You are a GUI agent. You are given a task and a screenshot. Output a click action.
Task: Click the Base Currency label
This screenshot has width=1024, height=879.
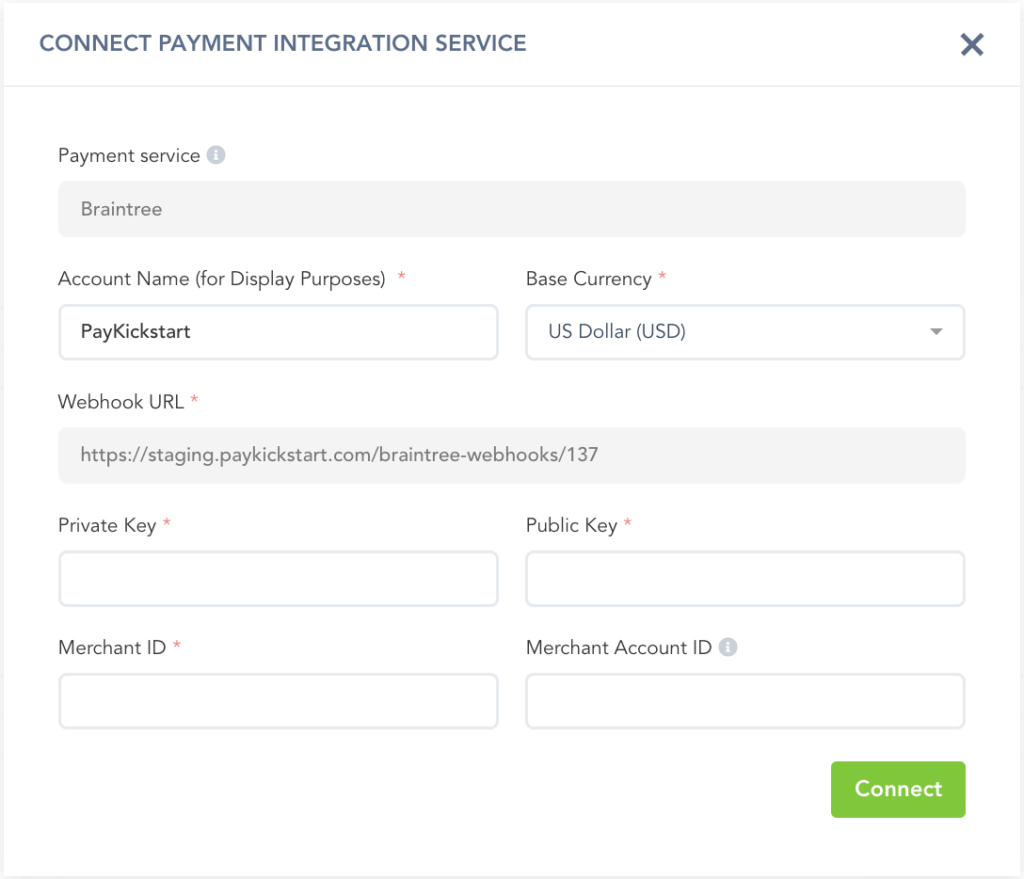point(588,279)
